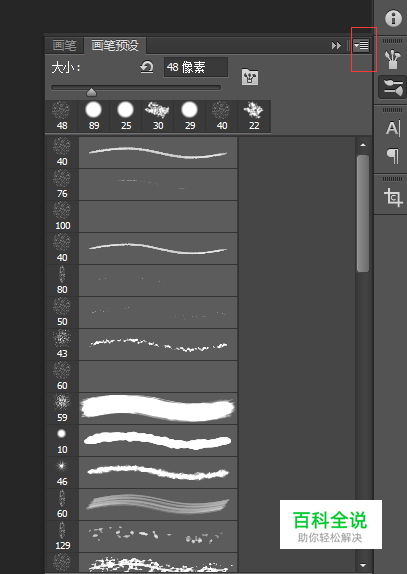Viewport: 407px width, 574px height.
Task: Click the scrollbar down arrow in brush list
Action: pyautogui.click(x=363, y=565)
